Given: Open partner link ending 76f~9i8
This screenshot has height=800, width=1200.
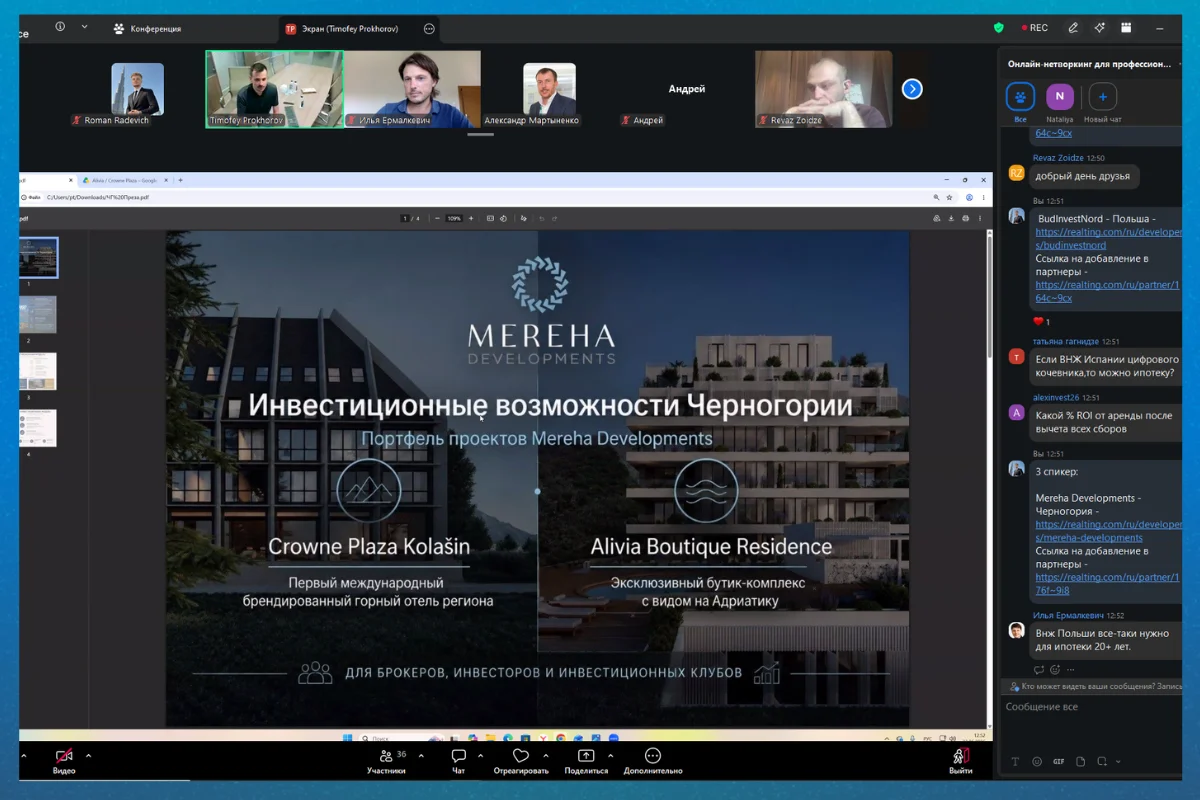Looking at the screenshot, I should [1108, 583].
